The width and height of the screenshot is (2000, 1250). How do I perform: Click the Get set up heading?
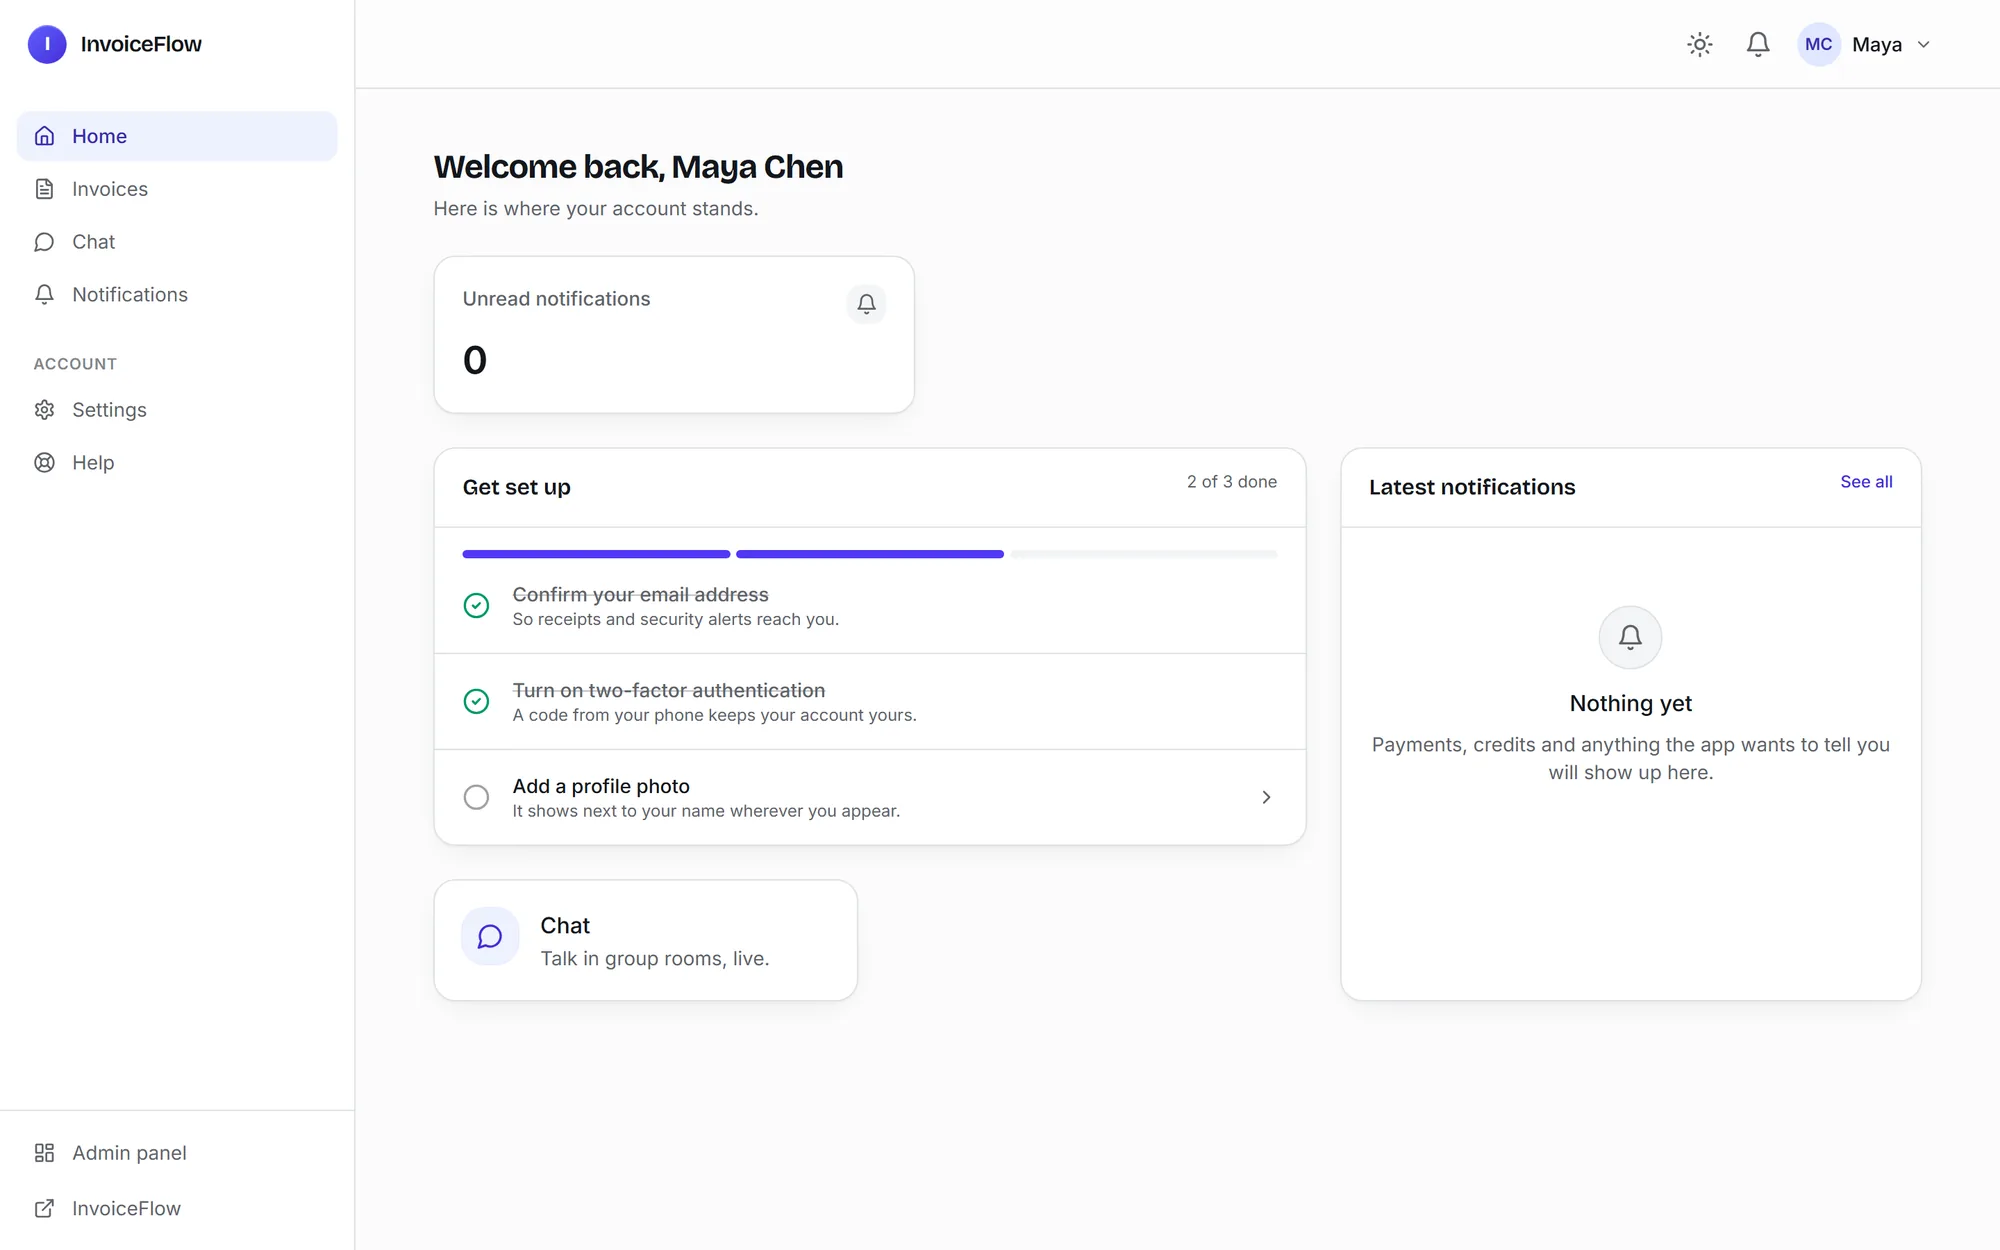(516, 487)
